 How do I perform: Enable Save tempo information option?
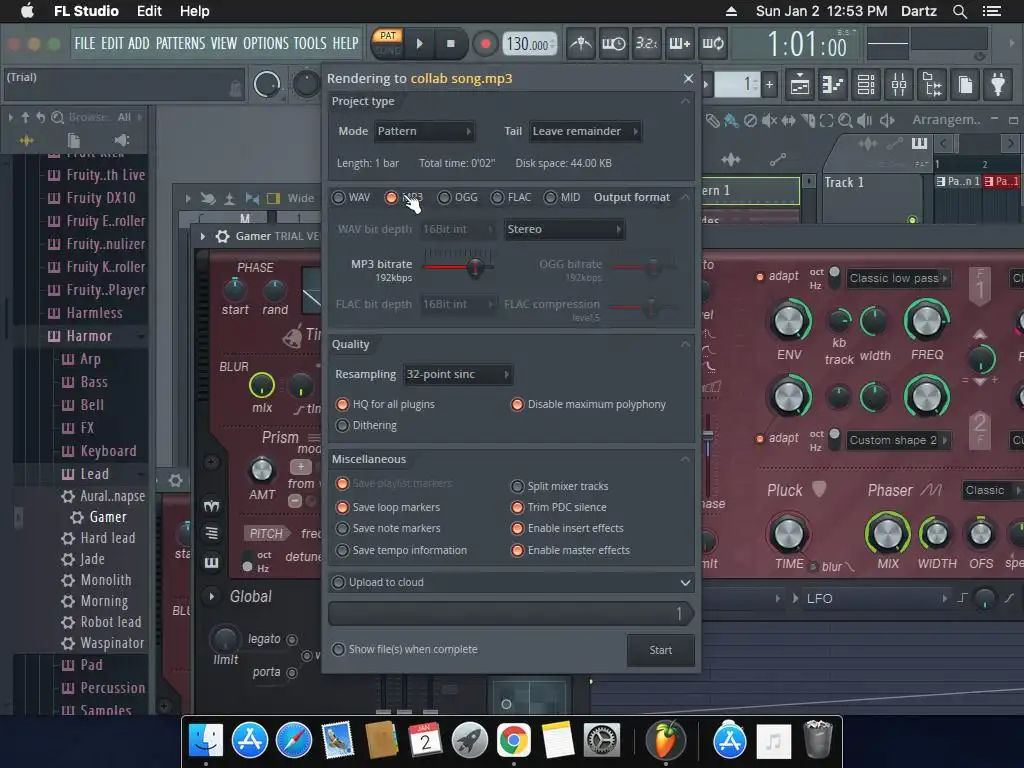click(x=342, y=551)
